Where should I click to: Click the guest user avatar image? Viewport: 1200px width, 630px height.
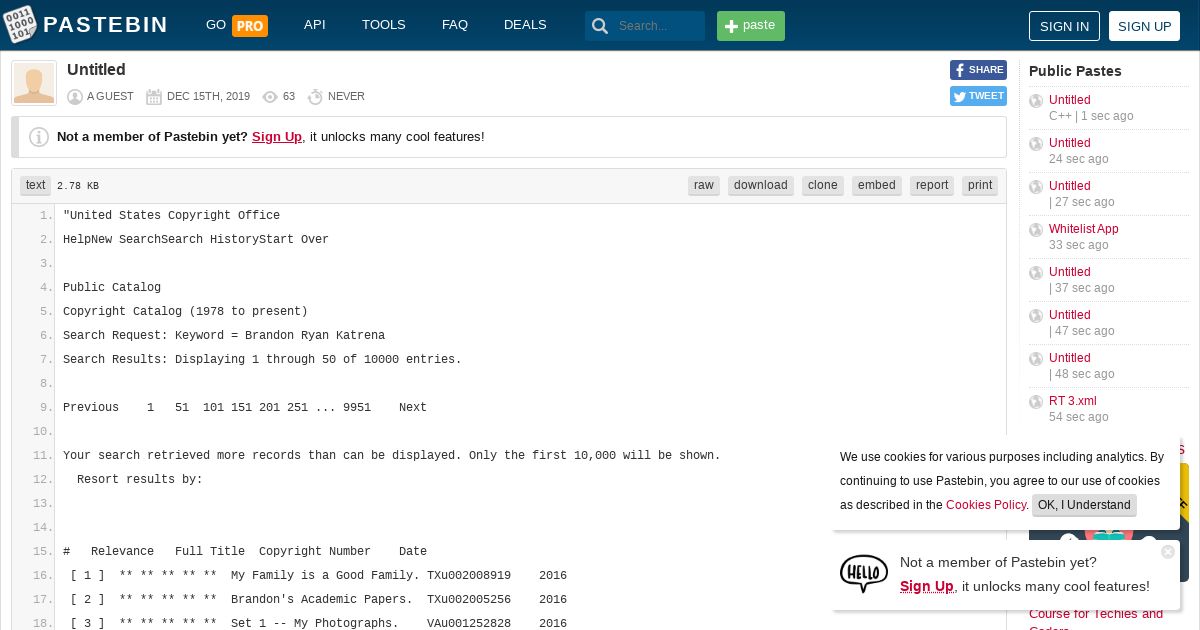point(34,83)
